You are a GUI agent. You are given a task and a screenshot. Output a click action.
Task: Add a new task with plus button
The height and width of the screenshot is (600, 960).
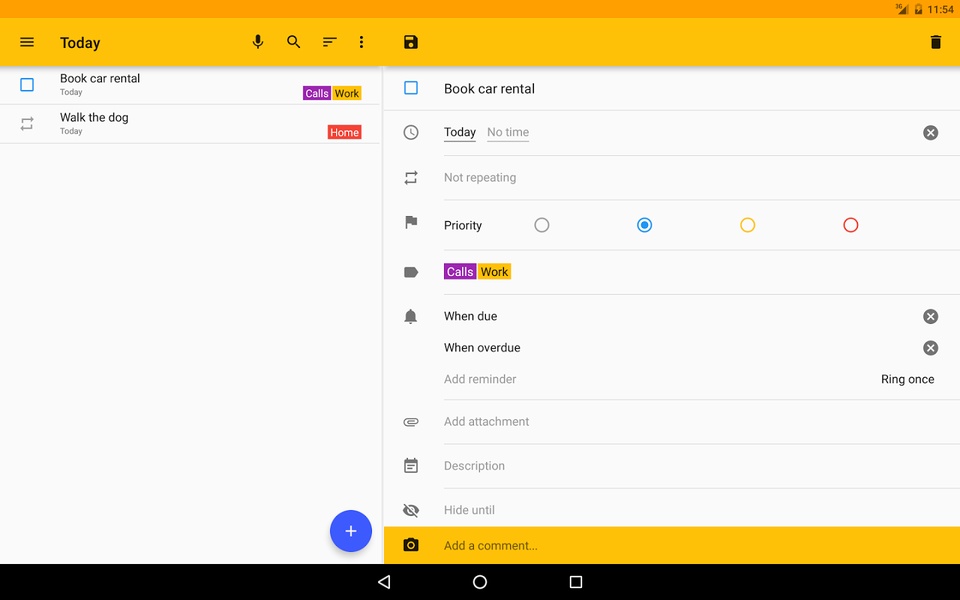(351, 531)
